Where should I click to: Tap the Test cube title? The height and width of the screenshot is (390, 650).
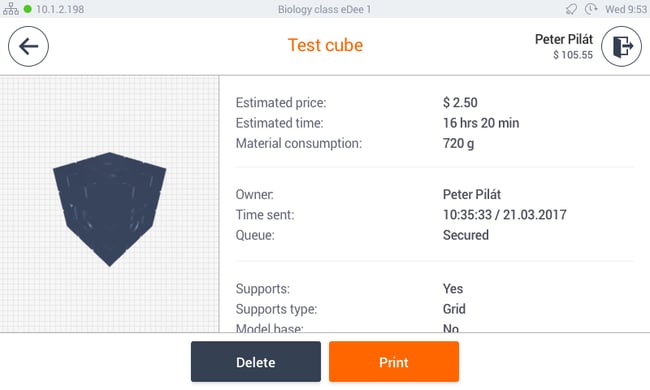[x=325, y=45]
